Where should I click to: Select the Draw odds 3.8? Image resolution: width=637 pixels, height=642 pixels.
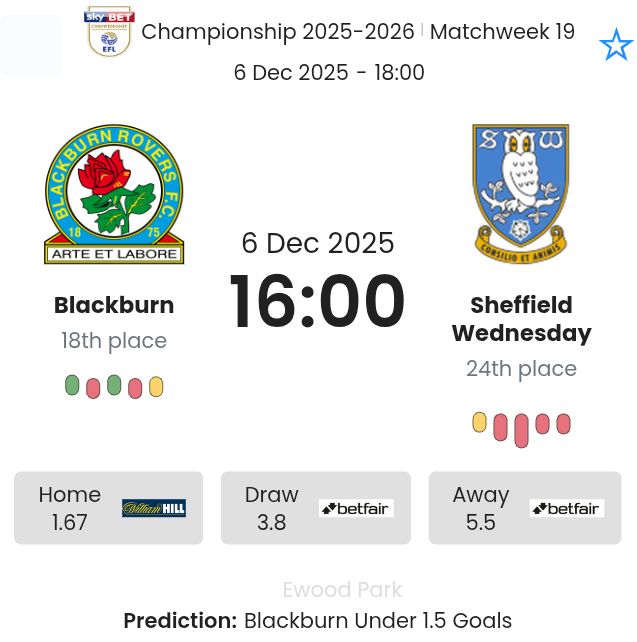pyautogui.click(x=271, y=522)
